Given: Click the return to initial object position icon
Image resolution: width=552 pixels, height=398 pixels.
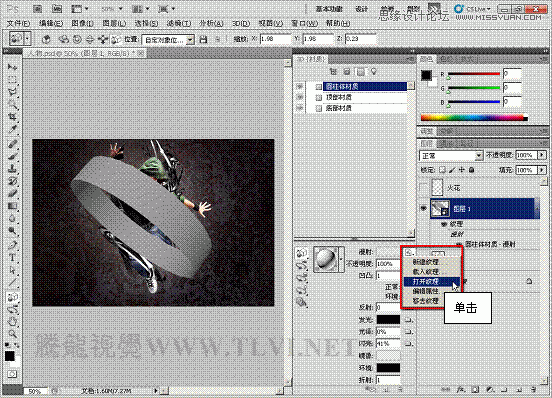Looking at the screenshot, I should 46,39.
